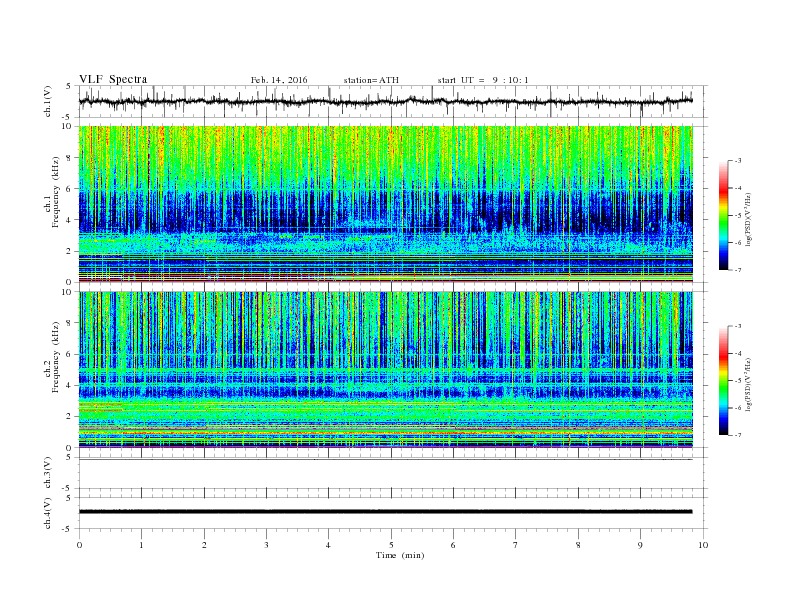Click the time axis tick label "3"

(x=266, y=545)
